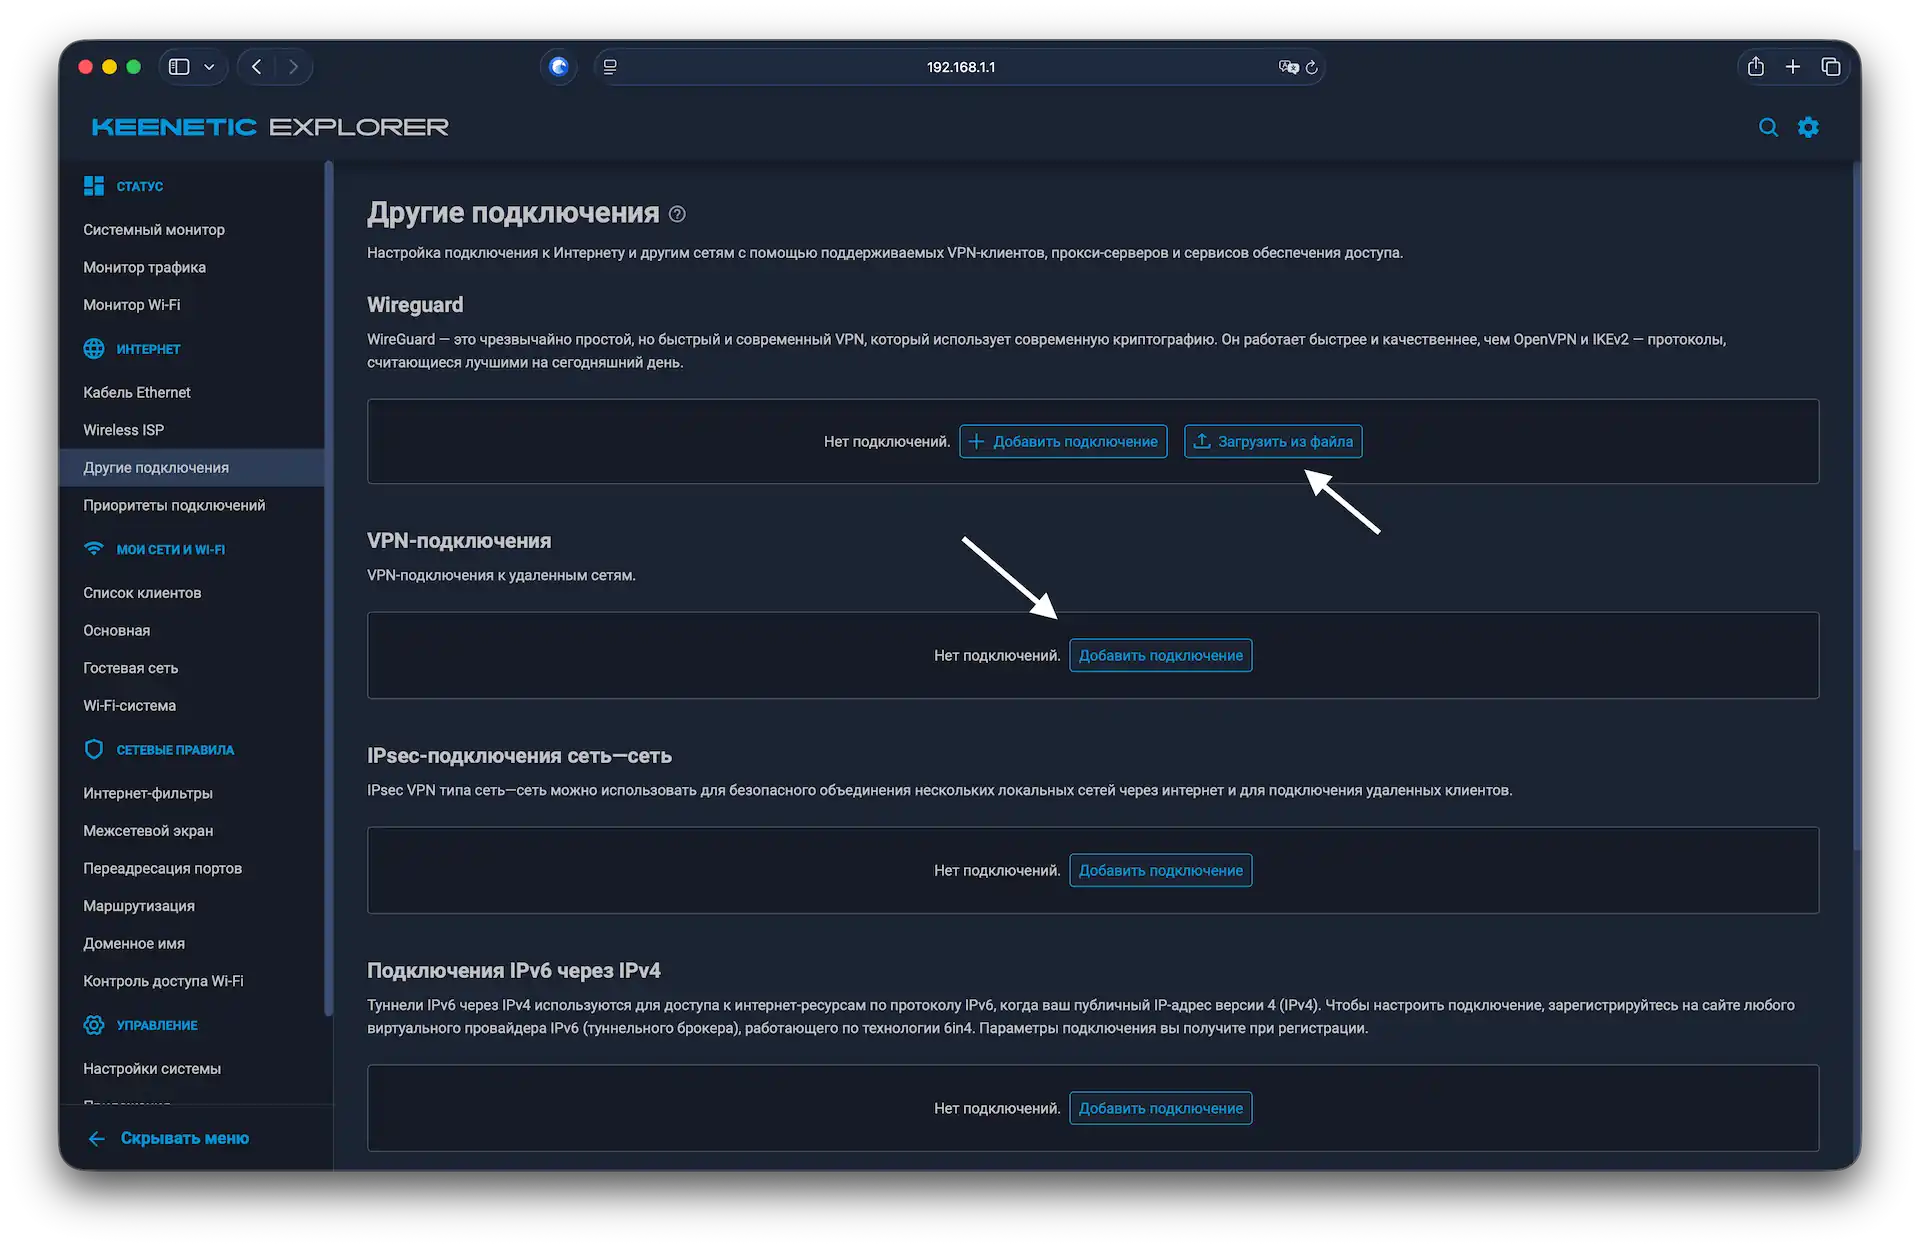Click Safari share icon in toolbar
The height and width of the screenshot is (1248, 1920).
pos(1755,67)
